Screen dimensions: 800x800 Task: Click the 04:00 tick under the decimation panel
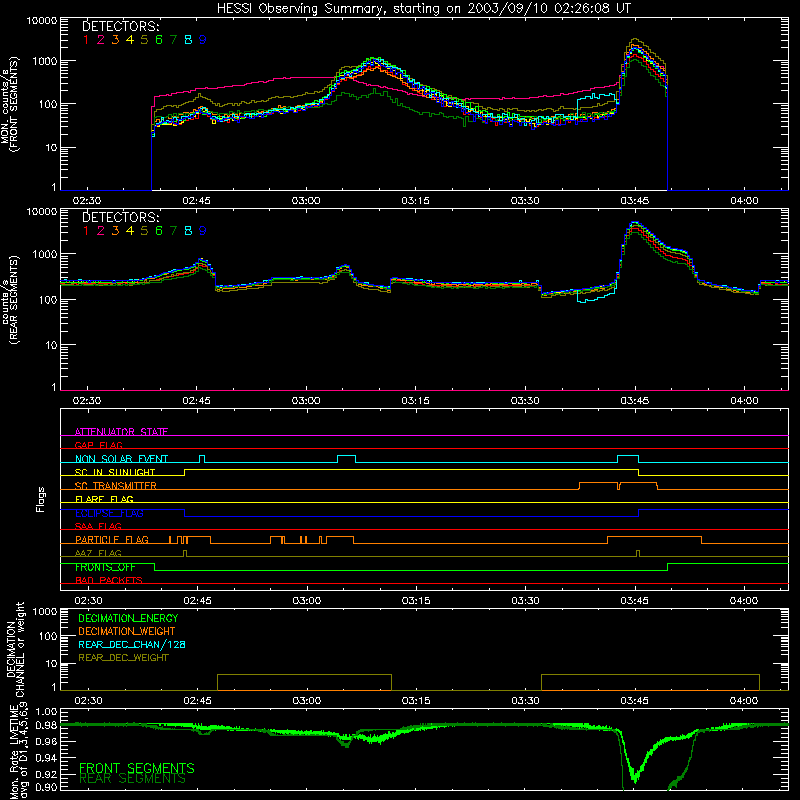coord(744,701)
